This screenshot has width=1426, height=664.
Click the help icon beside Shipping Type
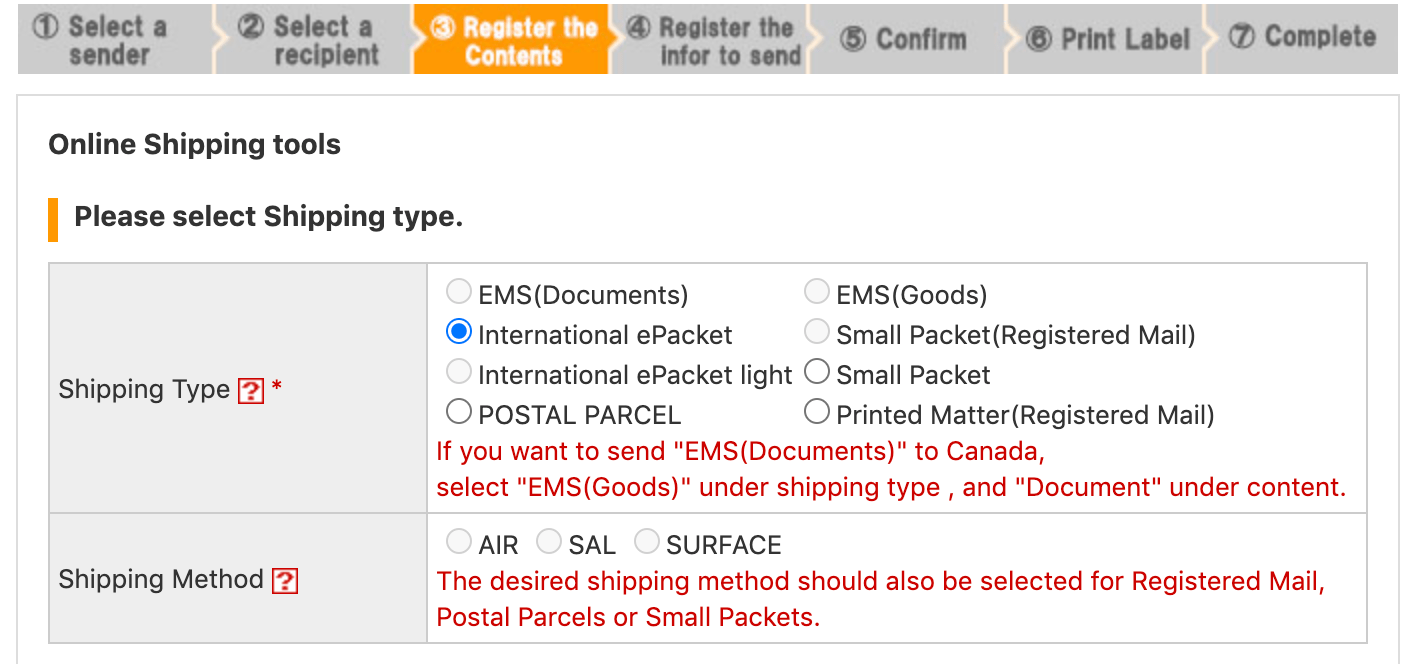pyautogui.click(x=251, y=390)
